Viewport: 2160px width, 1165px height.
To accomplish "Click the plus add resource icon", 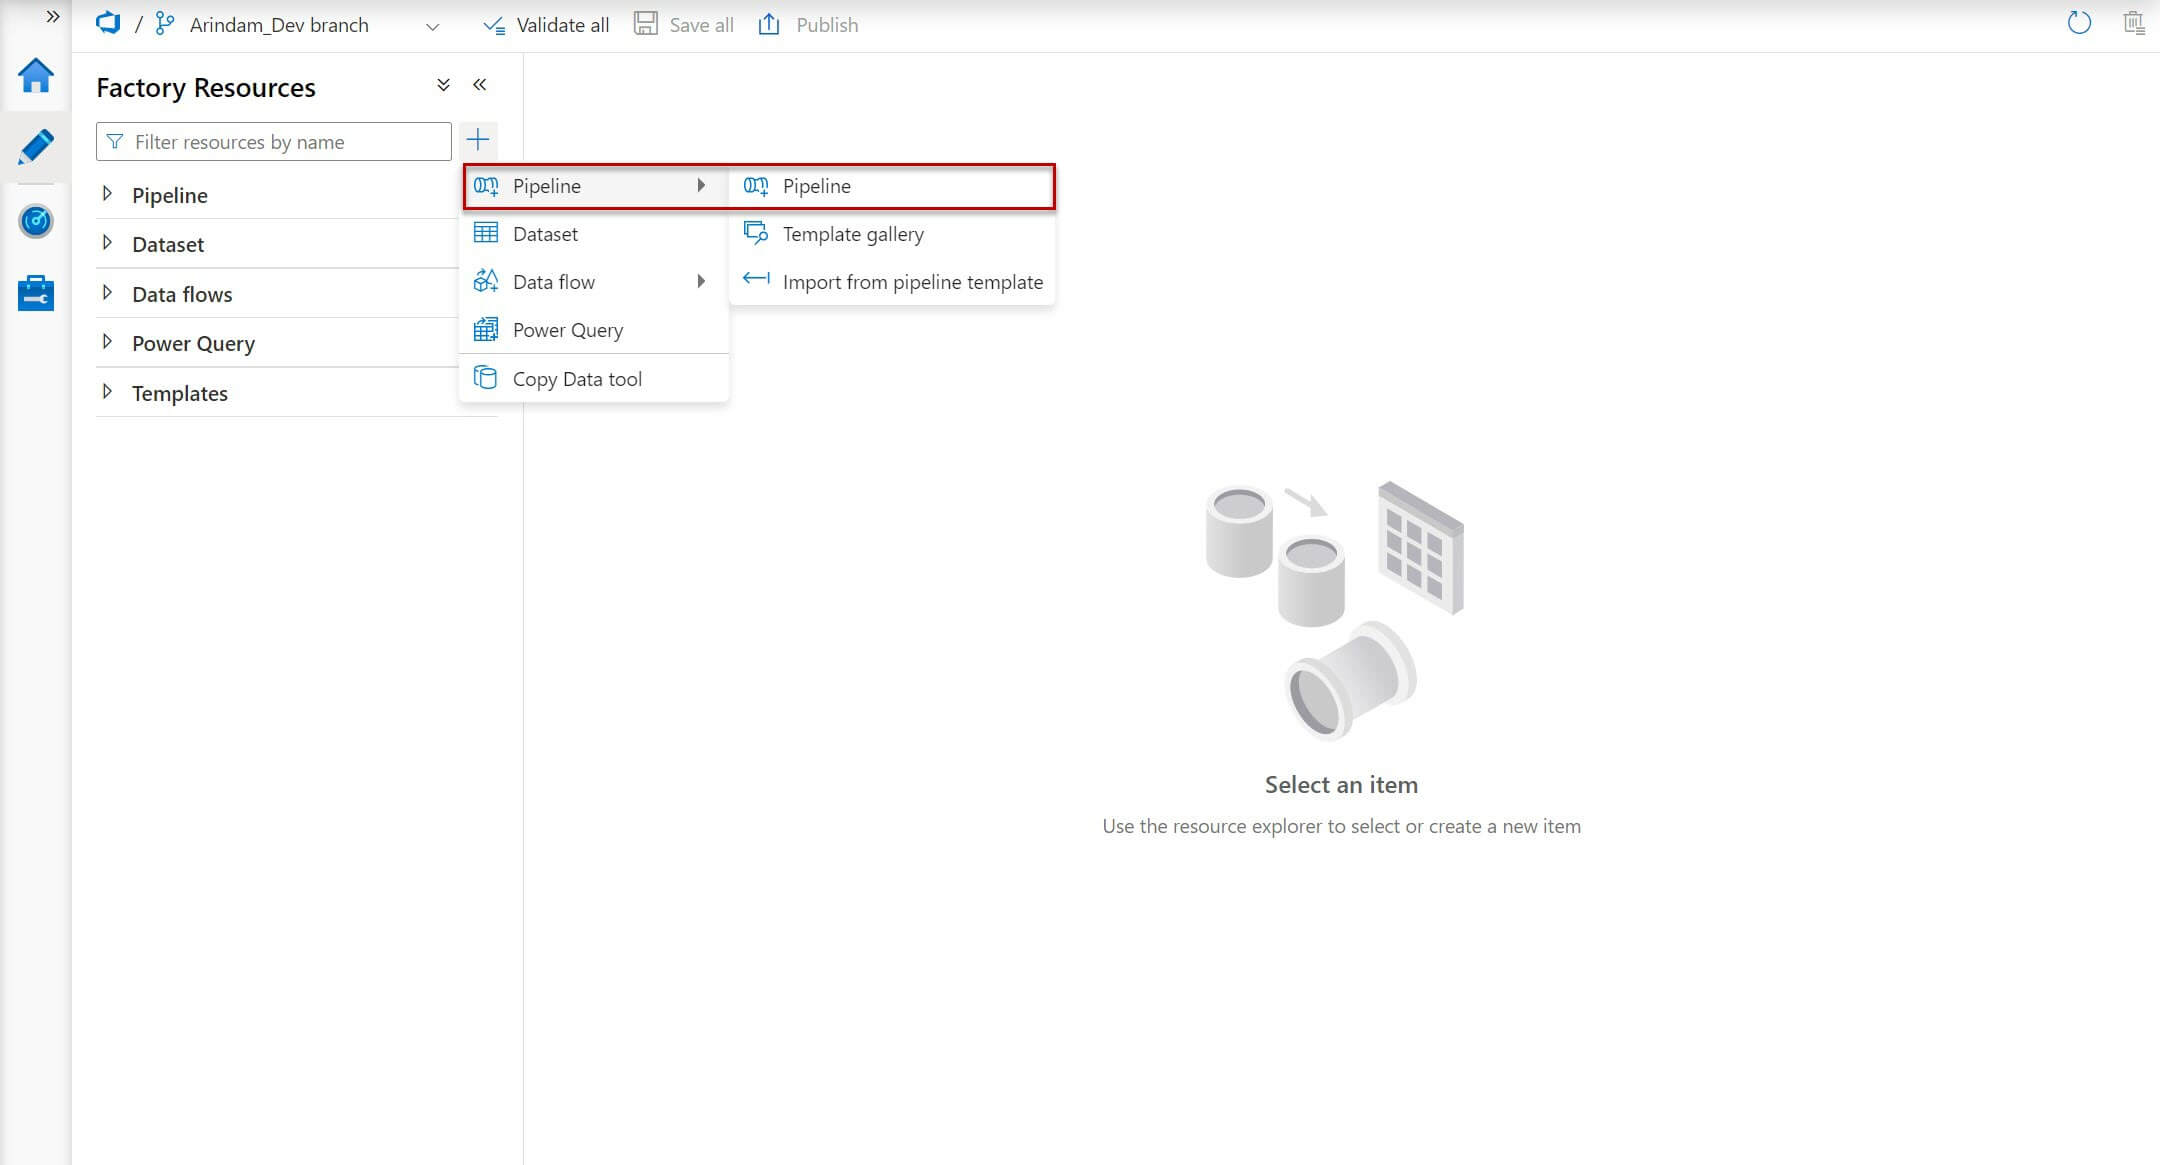I will pyautogui.click(x=478, y=140).
